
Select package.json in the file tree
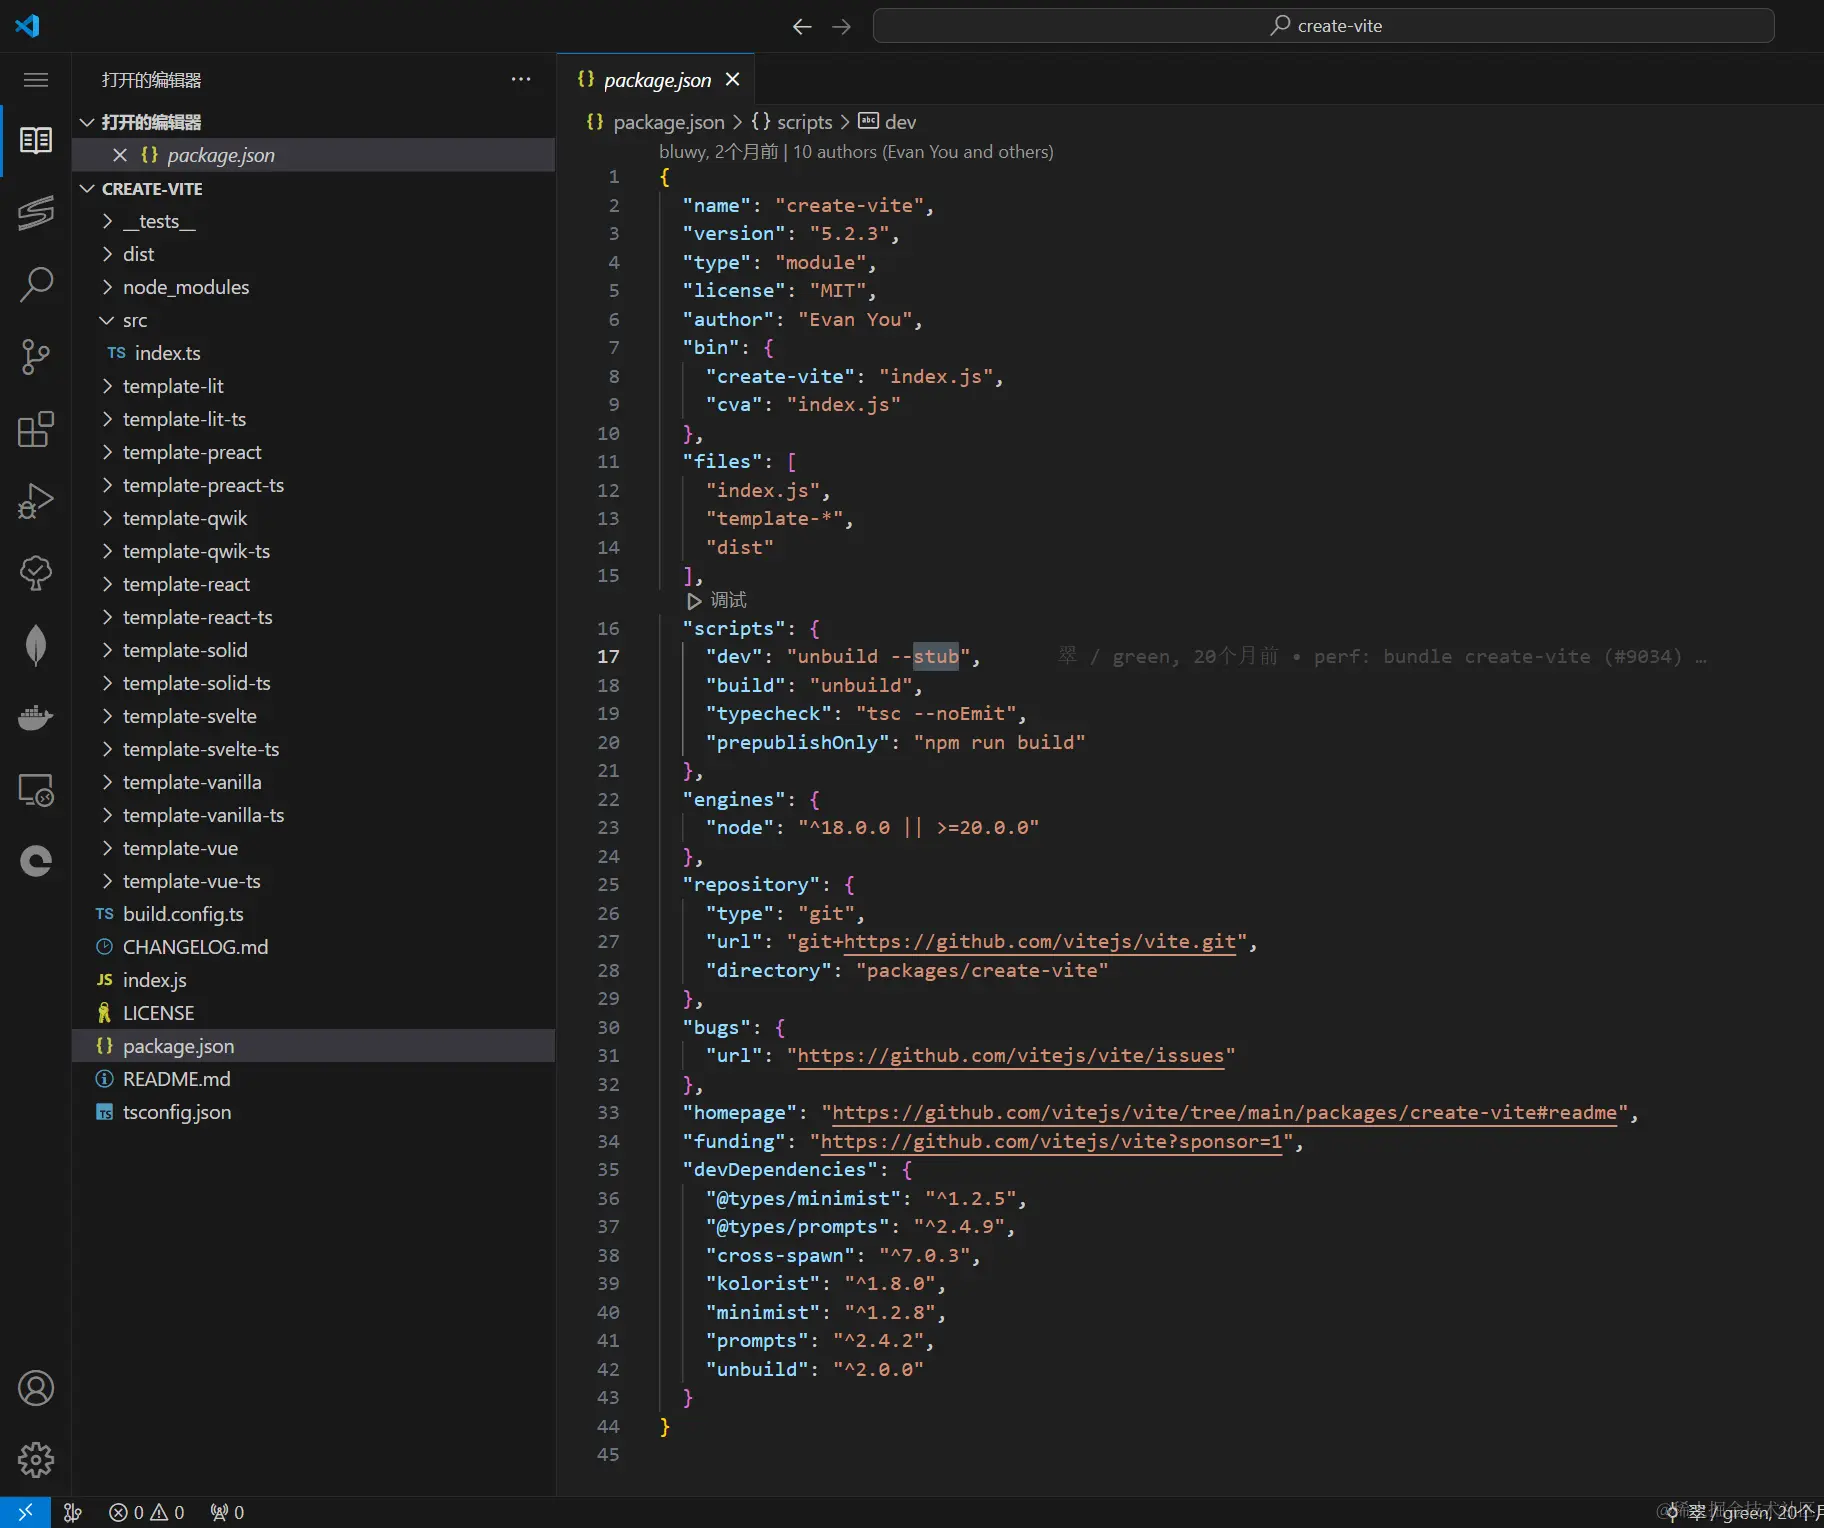(313, 1046)
